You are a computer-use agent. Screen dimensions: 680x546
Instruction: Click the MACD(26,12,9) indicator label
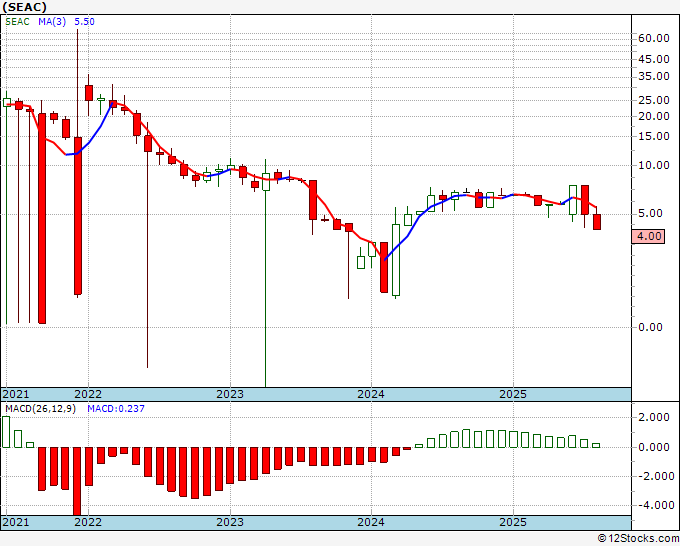click(40, 409)
